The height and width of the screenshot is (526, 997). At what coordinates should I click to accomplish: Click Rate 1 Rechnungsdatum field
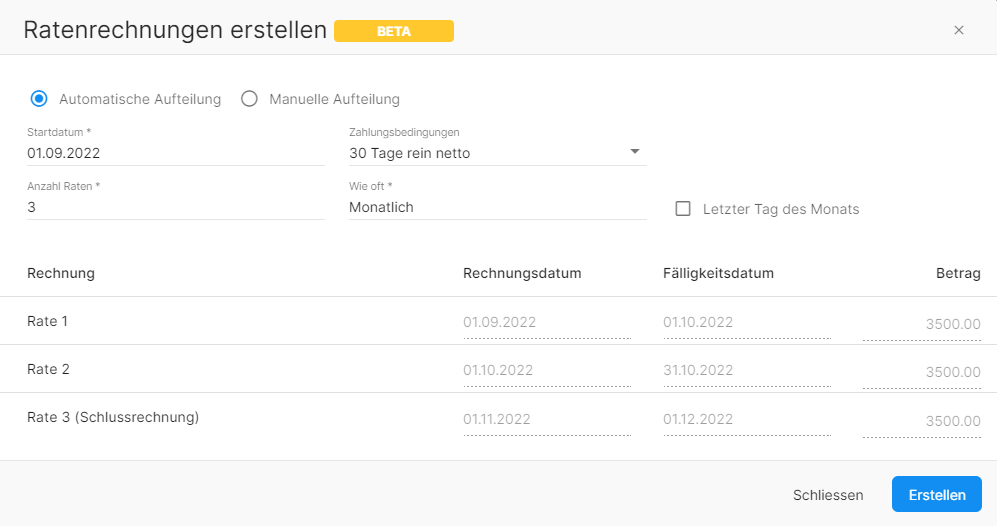click(x=546, y=323)
